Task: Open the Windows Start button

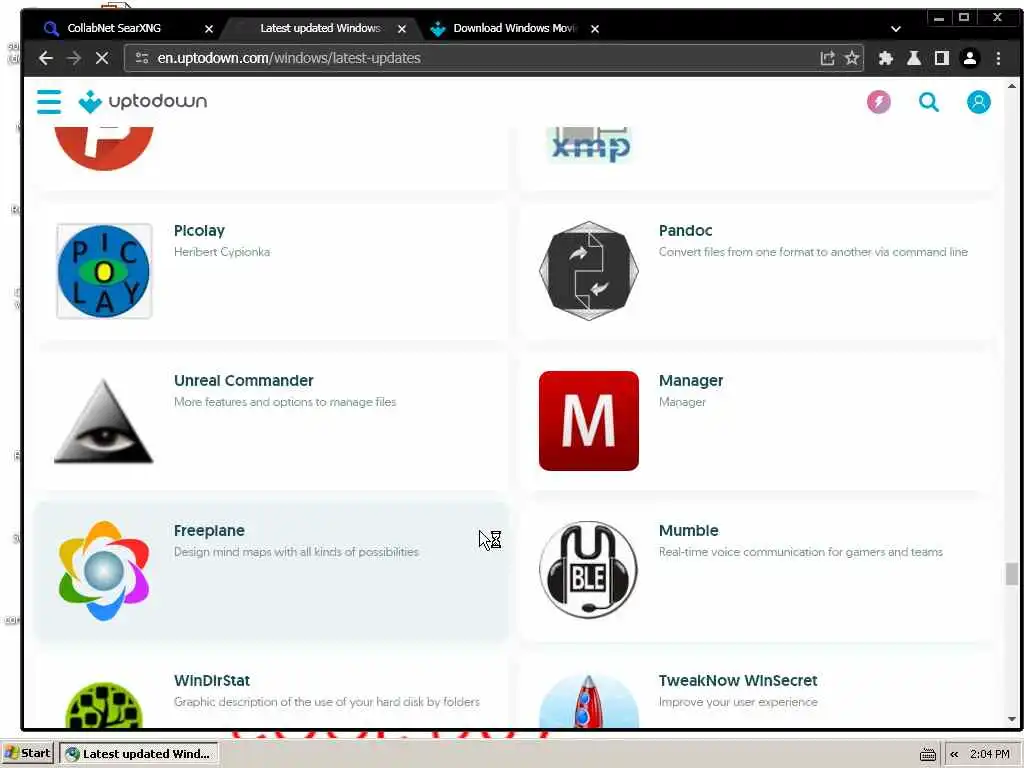Action: 28,754
